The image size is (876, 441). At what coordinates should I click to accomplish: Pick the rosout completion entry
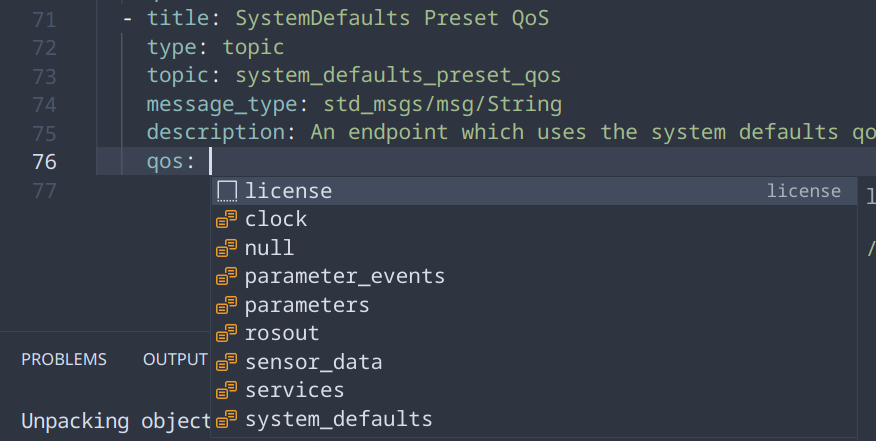534,333
